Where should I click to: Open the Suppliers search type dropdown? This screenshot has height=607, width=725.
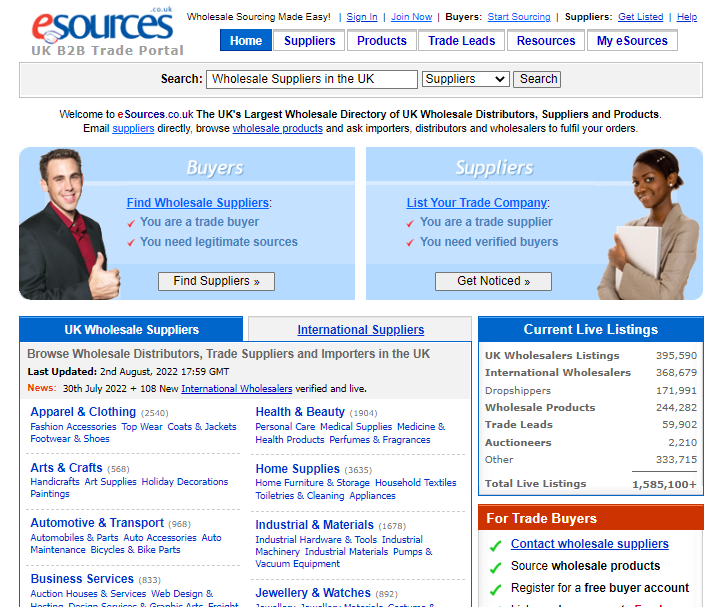(466, 79)
